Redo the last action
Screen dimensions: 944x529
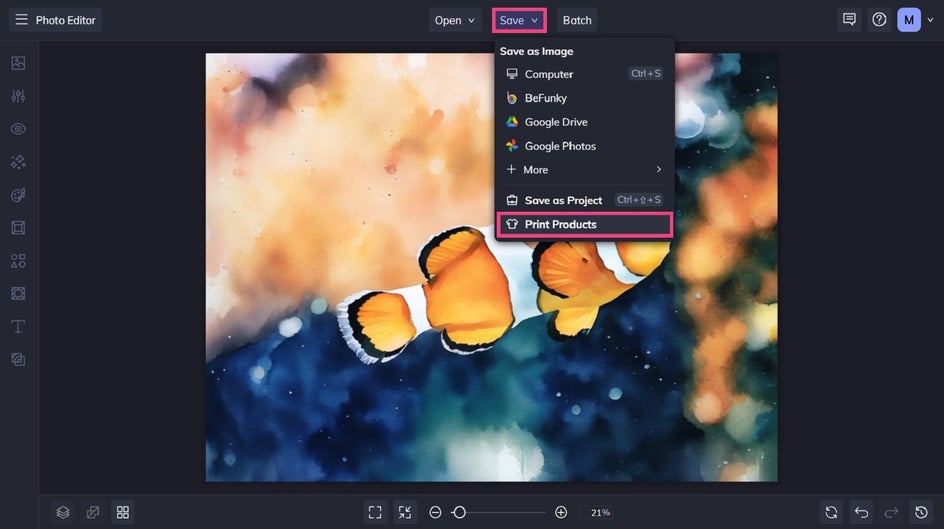point(892,512)
